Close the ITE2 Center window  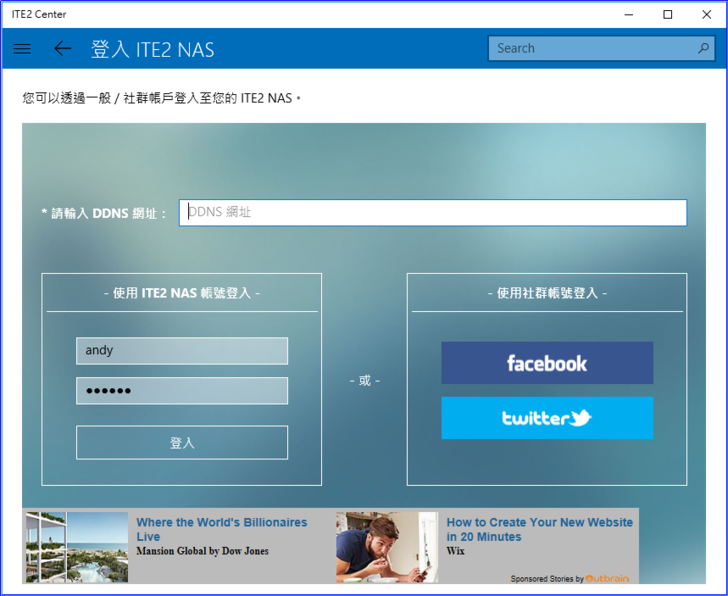pos(706,14)
